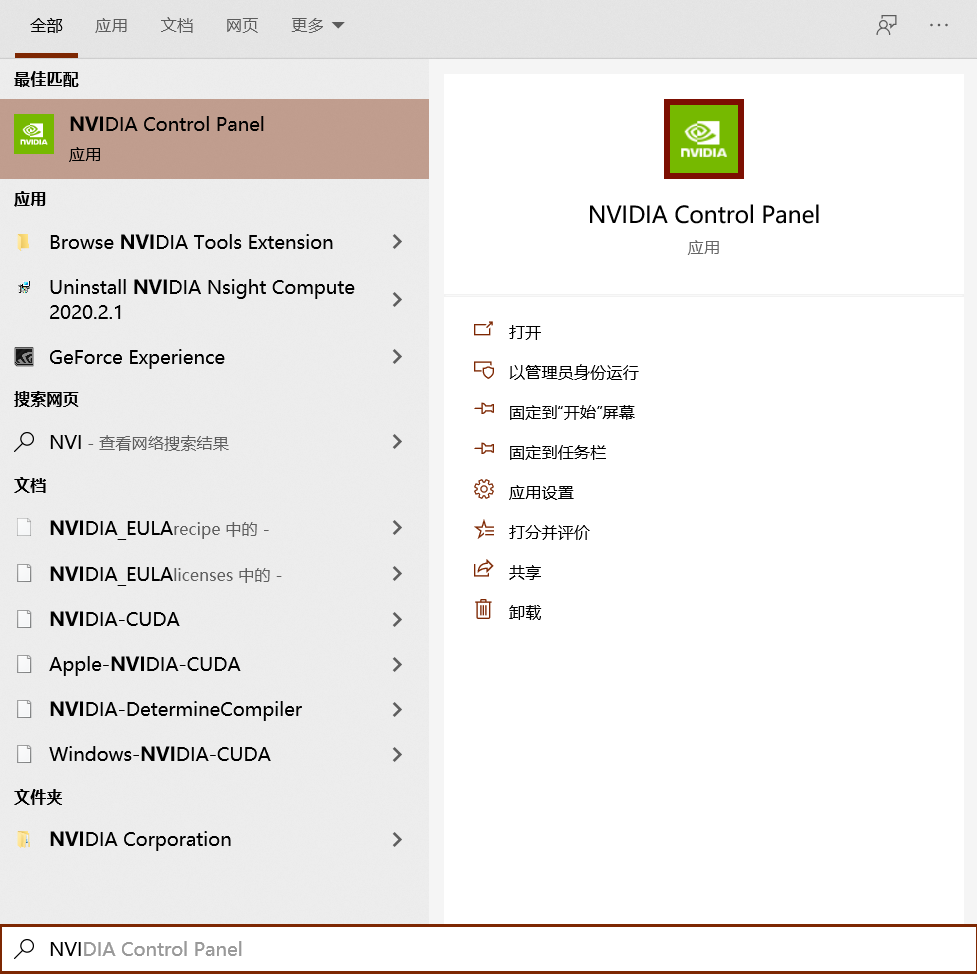Image resolution: width=977 pixels, height=974 pixels.
Task: Click the open (打开) icon
Action: pyautogui.click(x=484, y=329)
